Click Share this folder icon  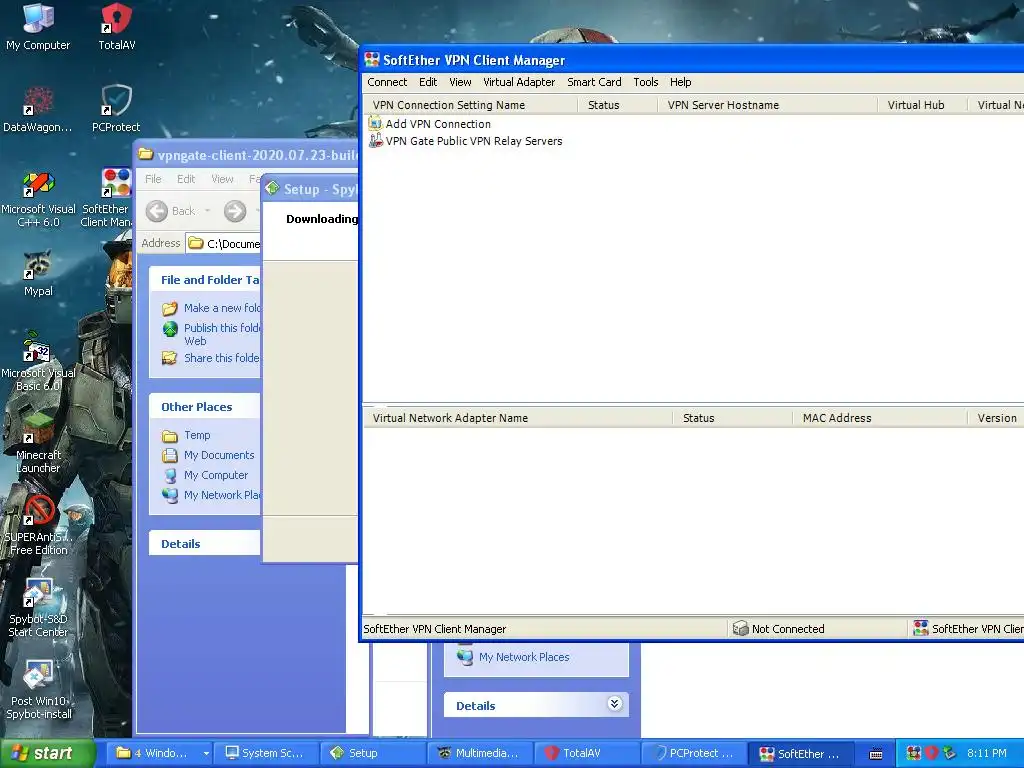pyautogui.click(x=170, y=358)
